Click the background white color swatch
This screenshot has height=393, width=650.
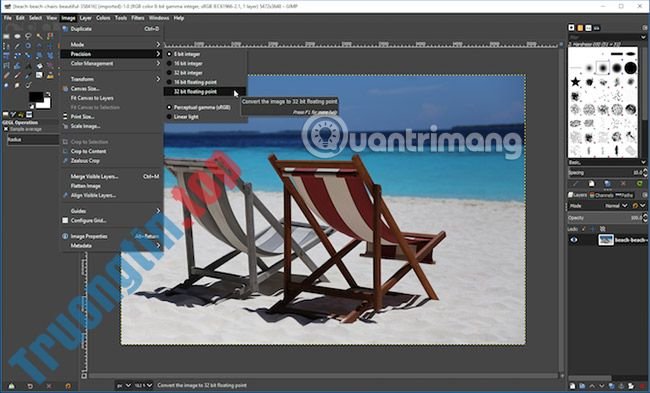pos(46,104)
